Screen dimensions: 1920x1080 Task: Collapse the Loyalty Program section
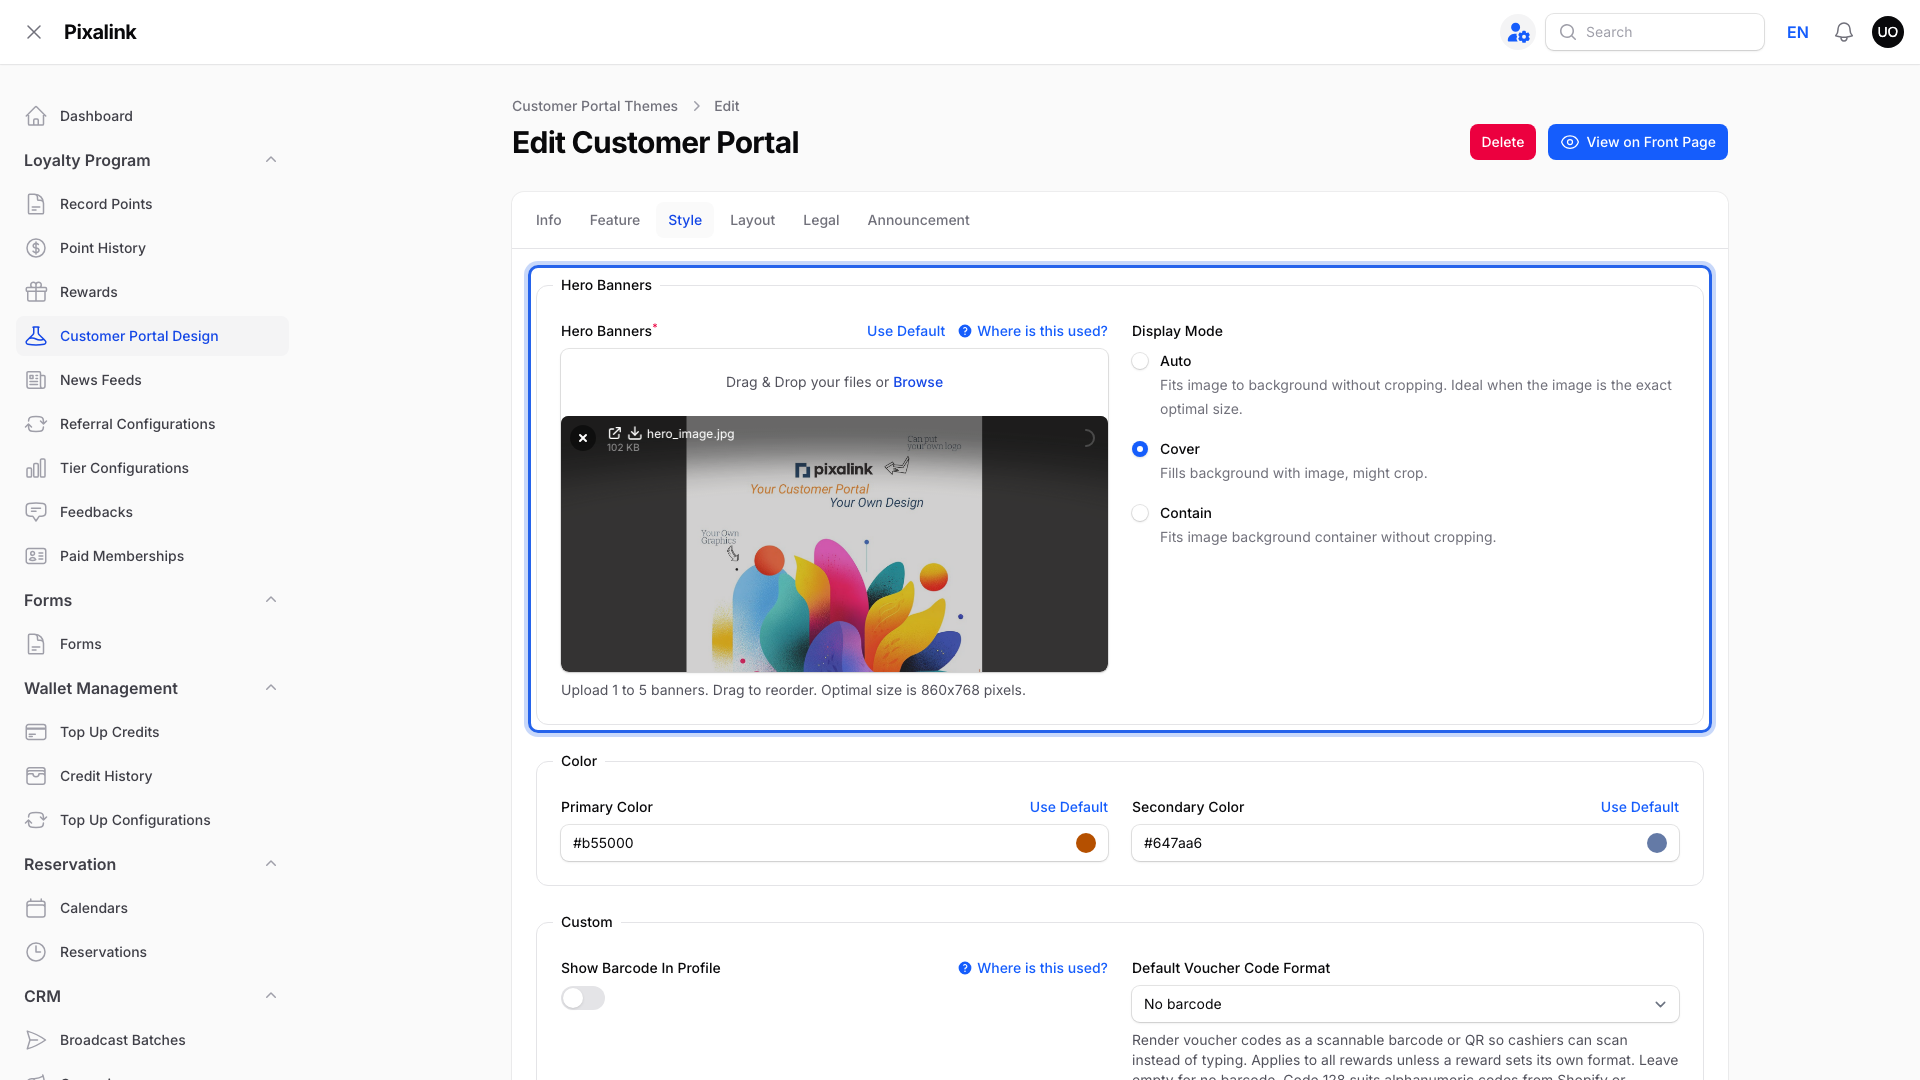point(271,160)
